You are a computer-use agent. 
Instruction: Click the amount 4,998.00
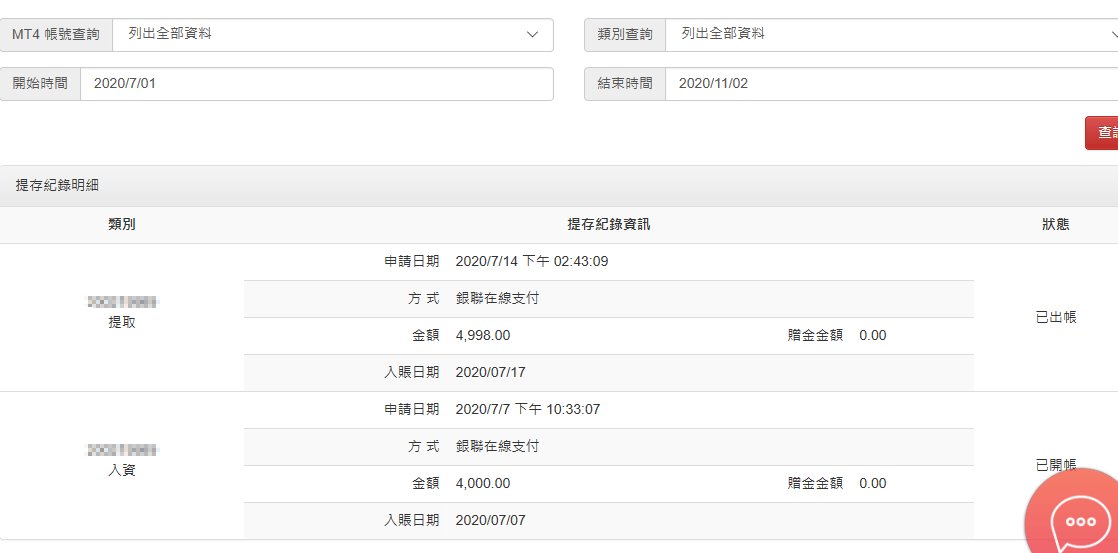[483, 336]
